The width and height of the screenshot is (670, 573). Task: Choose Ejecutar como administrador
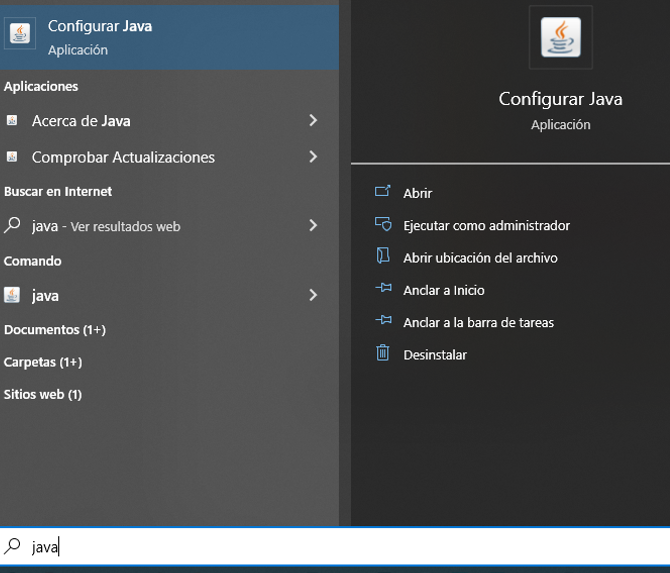click(x=486, y=226)
